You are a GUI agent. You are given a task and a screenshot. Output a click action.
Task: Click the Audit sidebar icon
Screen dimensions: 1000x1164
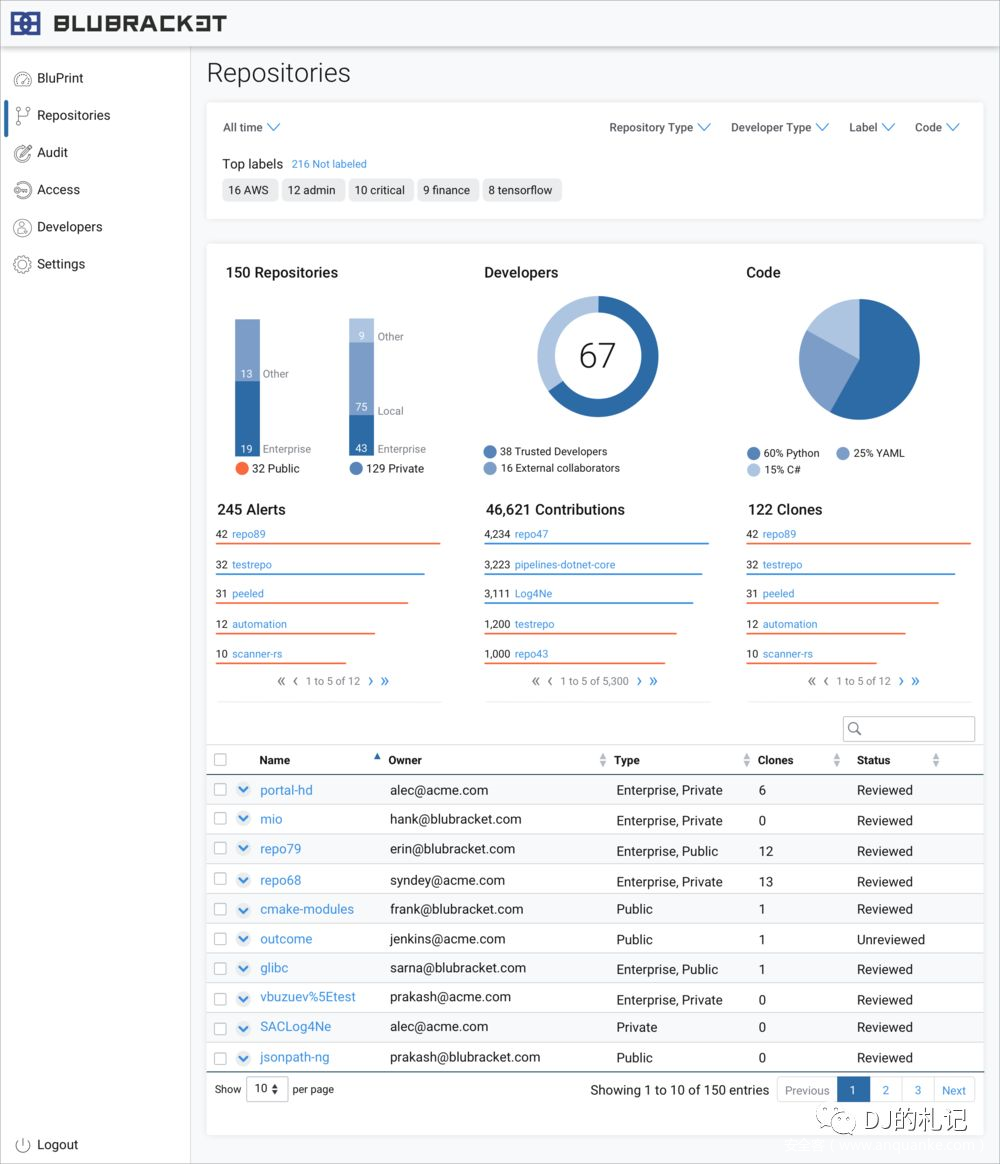point(22,153)
